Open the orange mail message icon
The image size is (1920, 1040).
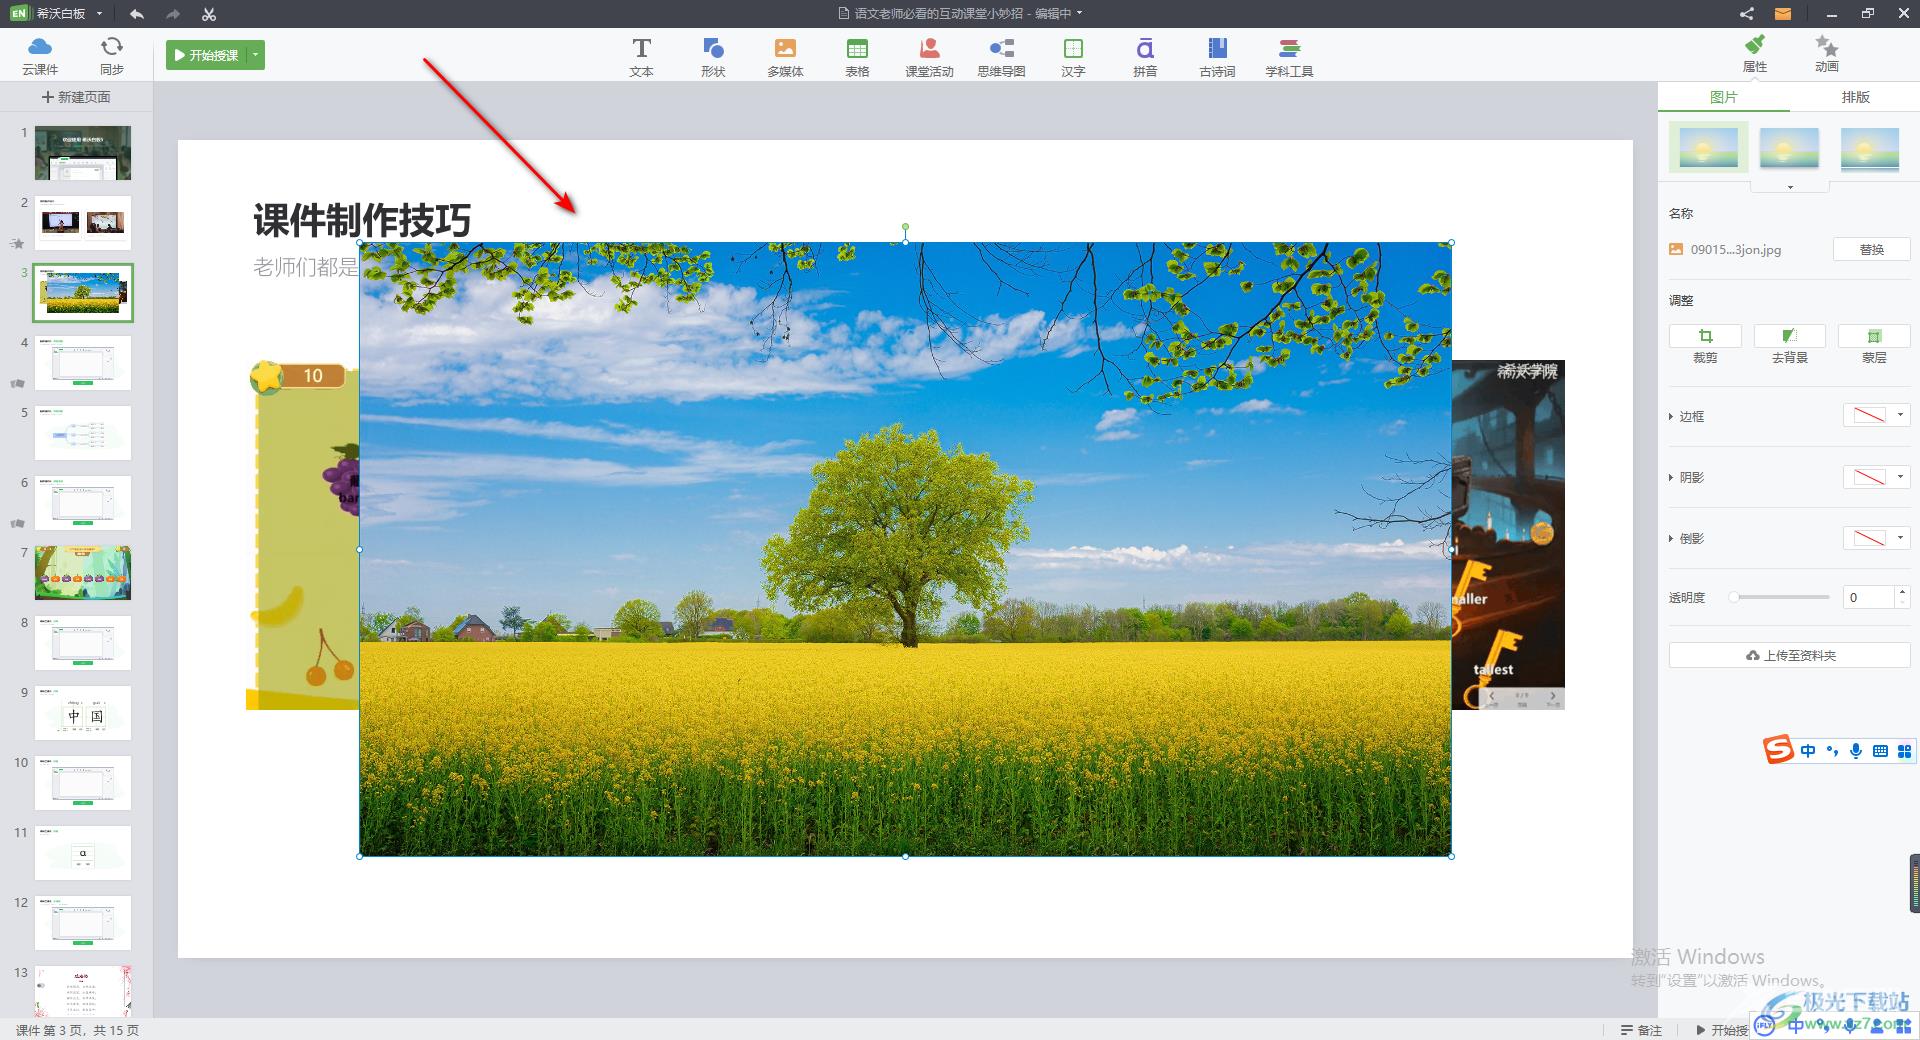click(x=1782, y=14)
